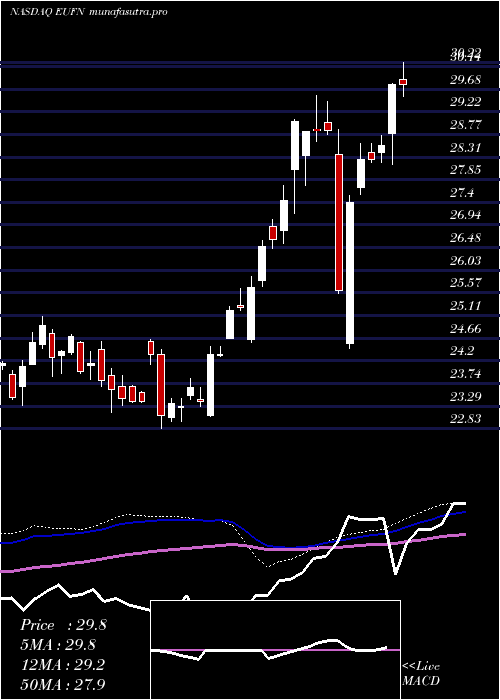Click the latest small red candlestick near 29.68
This screenshot has height=700, width=500.
[x=403, y=82]
